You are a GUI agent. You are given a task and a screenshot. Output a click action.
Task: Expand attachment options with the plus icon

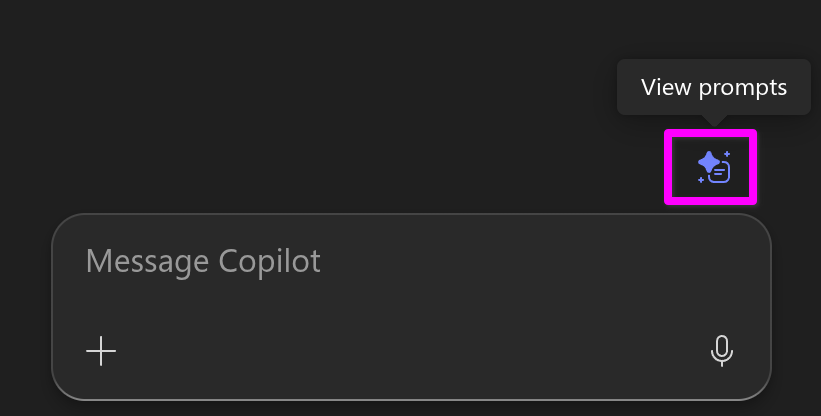tap(101, 351)
